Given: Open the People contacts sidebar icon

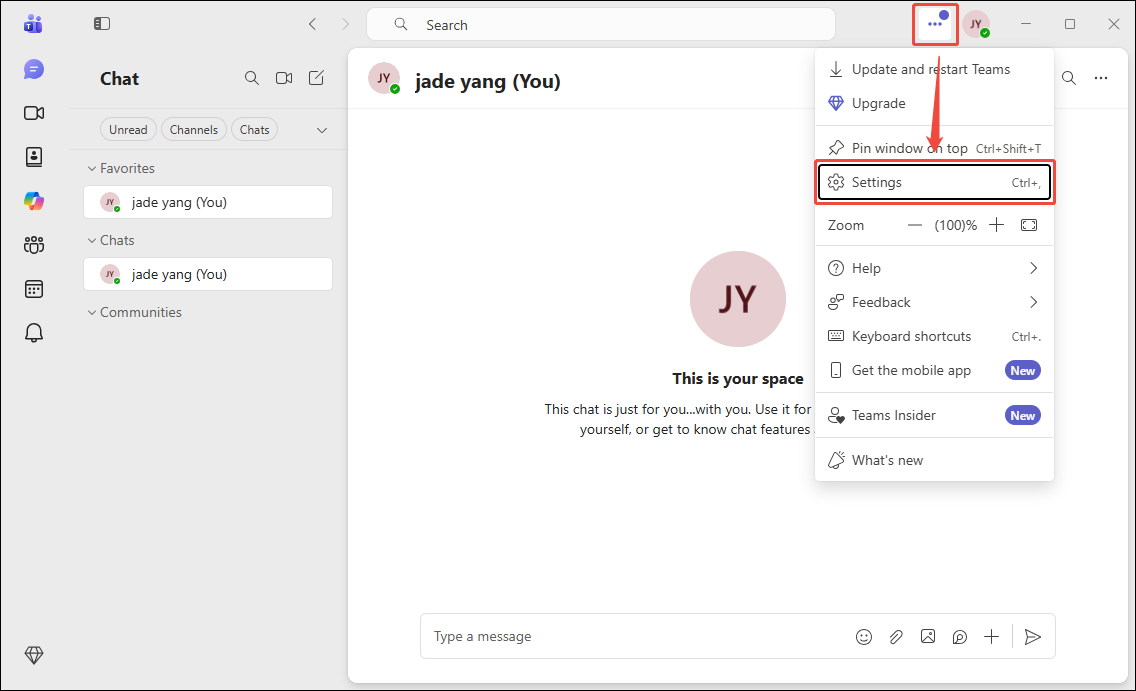Looking at the screenshot, I should pyautogui.click(x=33, y=156).
